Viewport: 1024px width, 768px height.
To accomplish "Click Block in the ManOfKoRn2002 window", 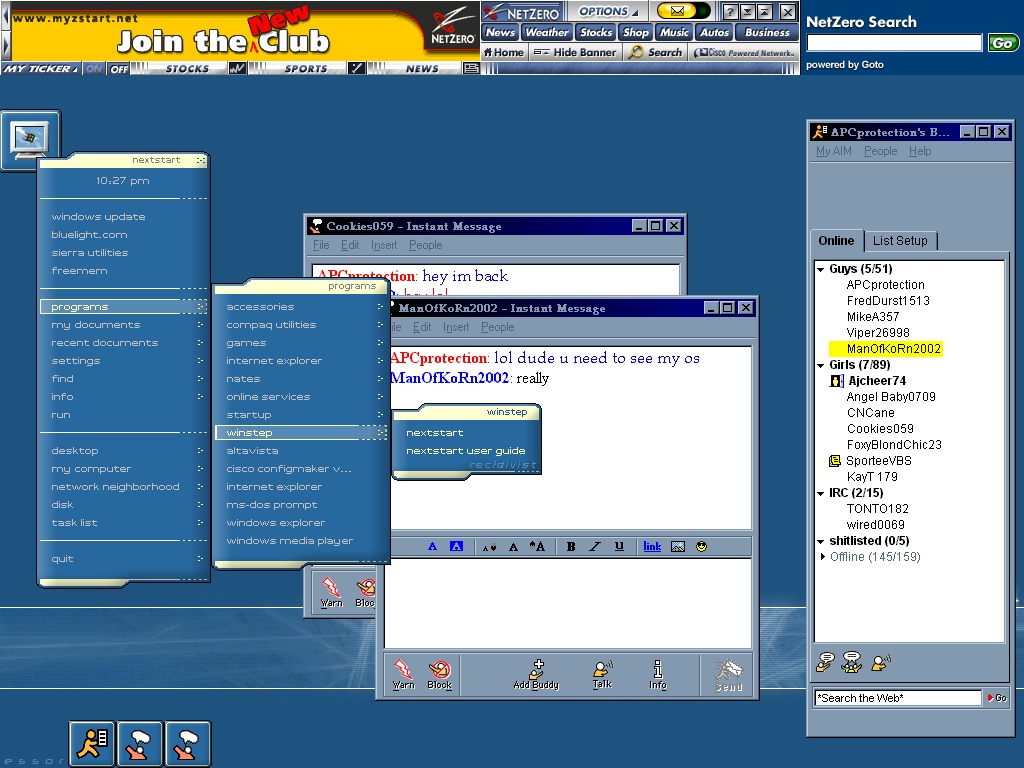I will [440, 674].
